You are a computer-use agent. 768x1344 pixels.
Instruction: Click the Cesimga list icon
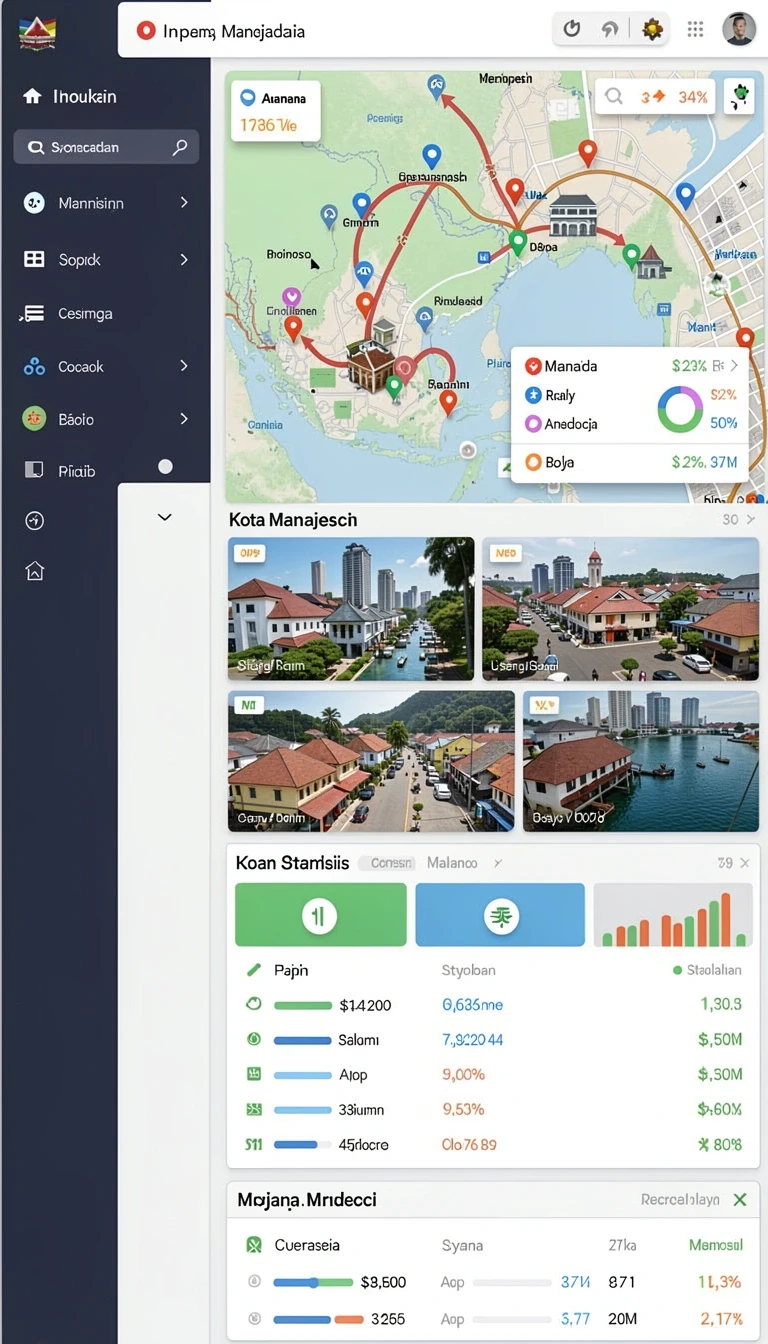pyautogui.click(x=33, y=313)
